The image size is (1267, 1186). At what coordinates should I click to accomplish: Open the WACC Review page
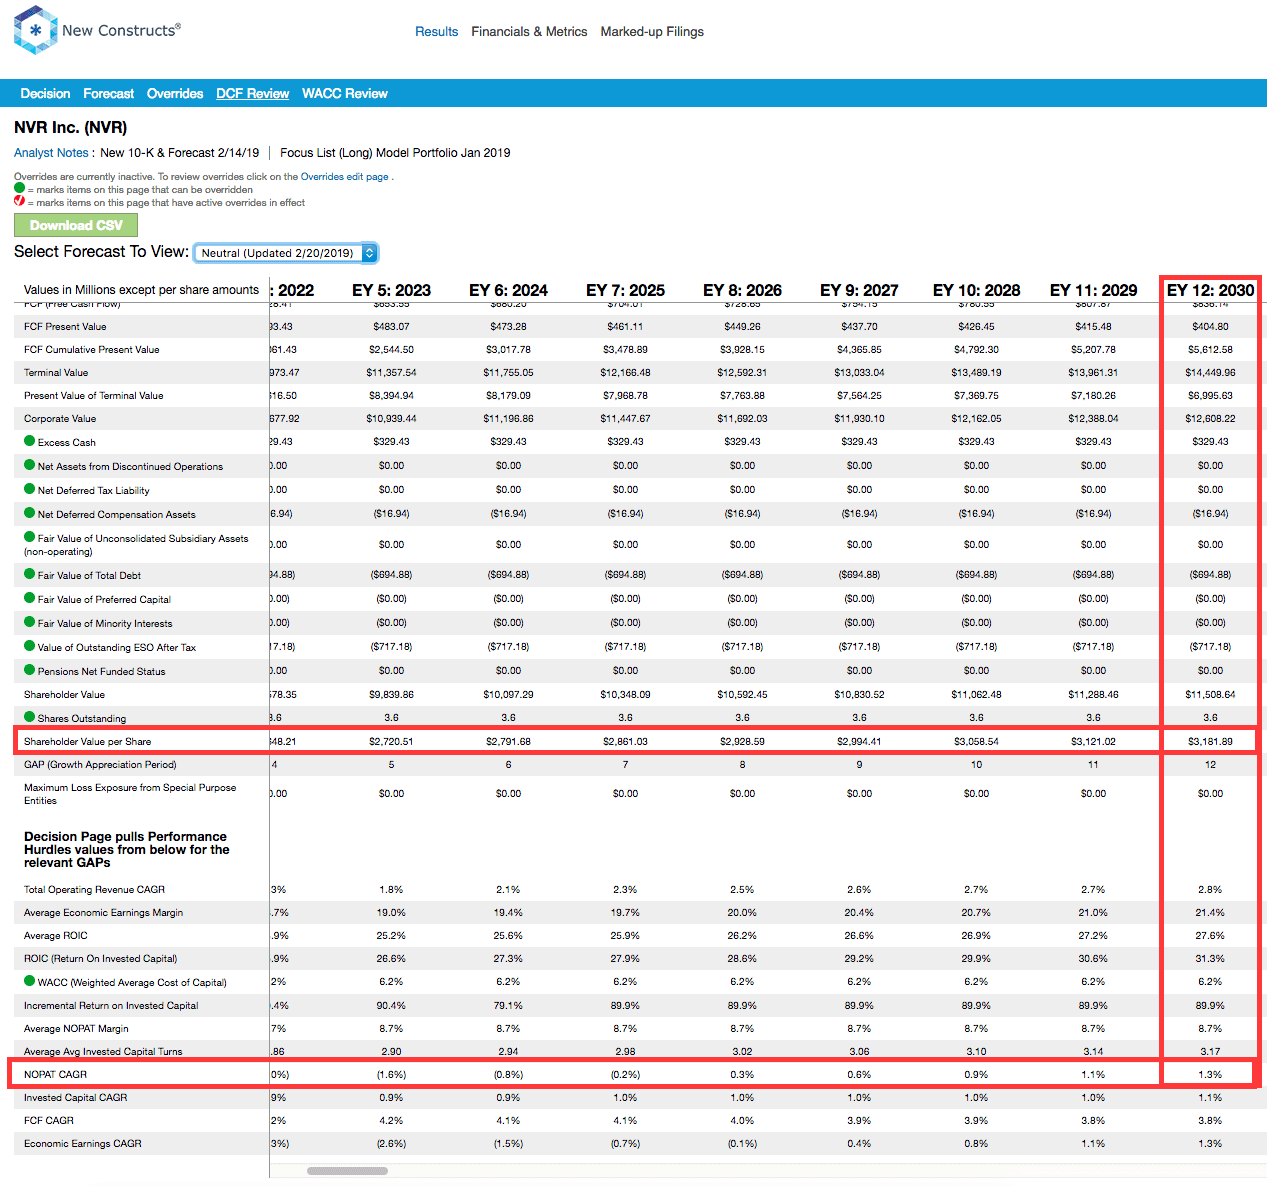point(345,94)
